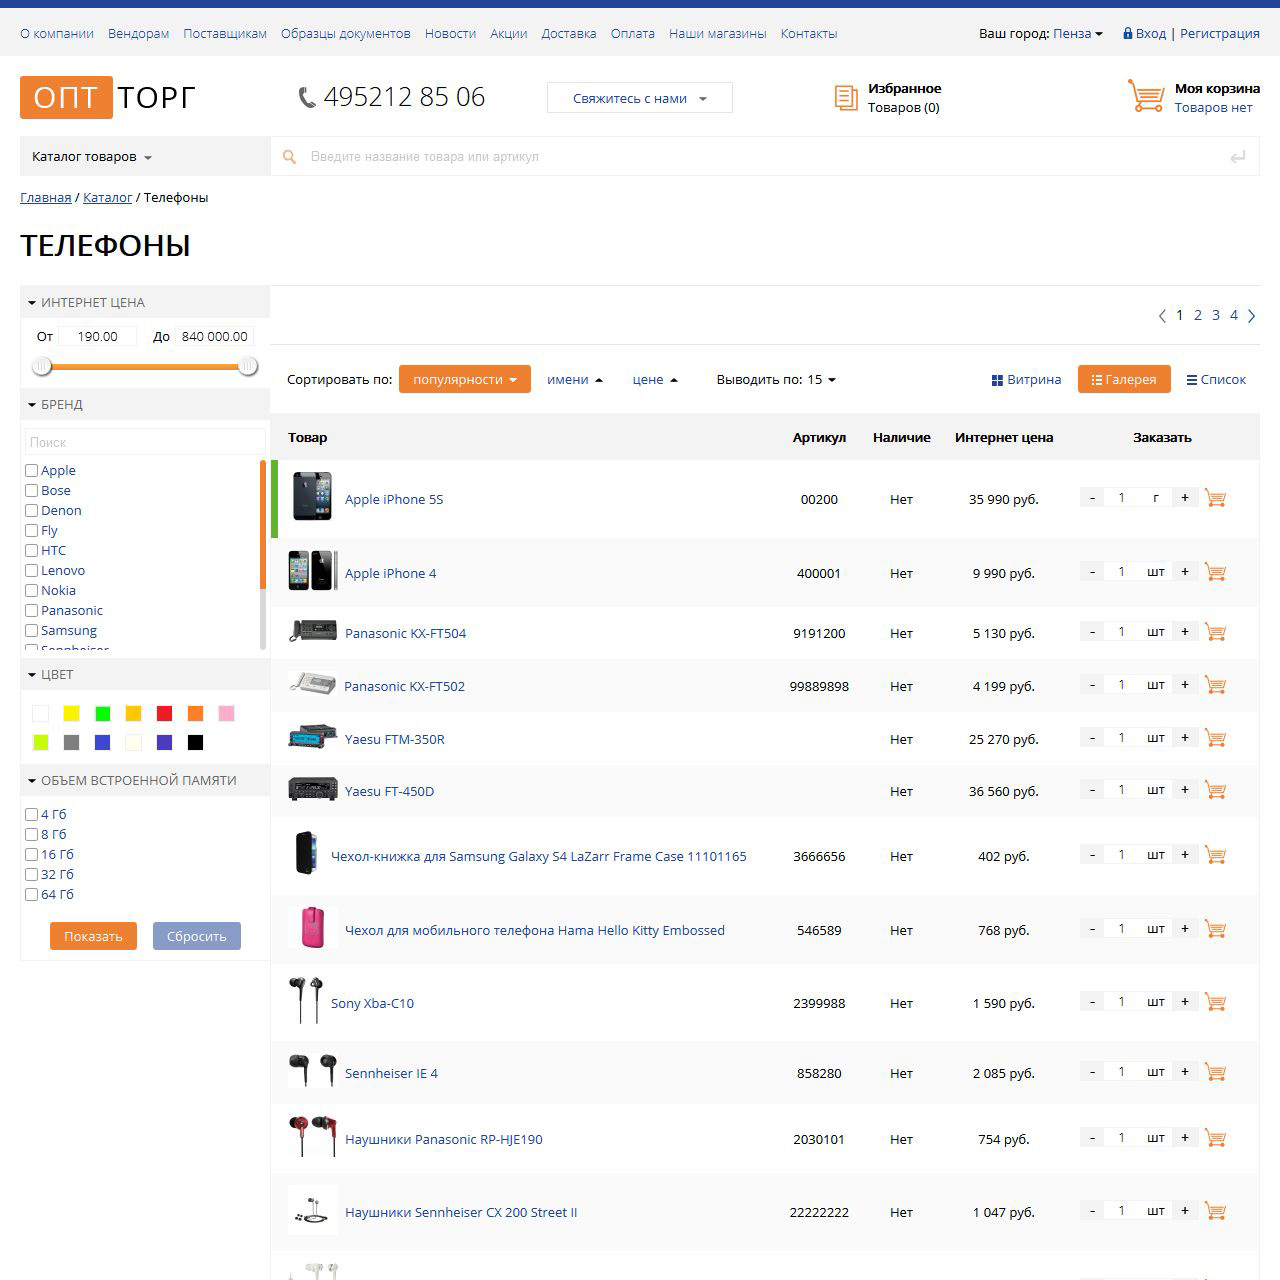Click the Favorites list icon in header
This screenshot has height=1280, width=1280.
(x=846, y=97)
